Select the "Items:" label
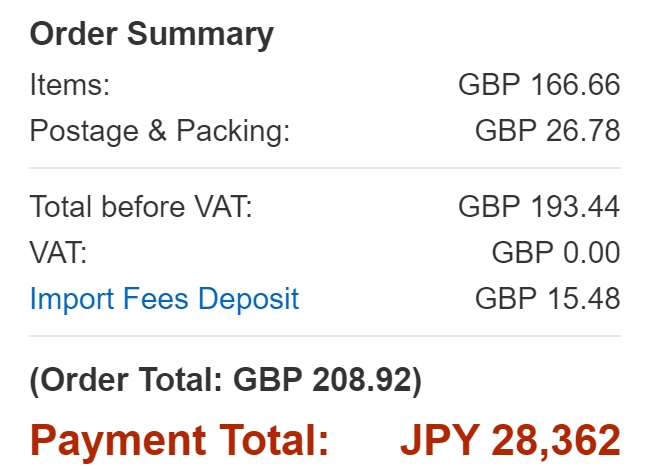The width and height of the screenshot is (657, 469). (69, 85)
